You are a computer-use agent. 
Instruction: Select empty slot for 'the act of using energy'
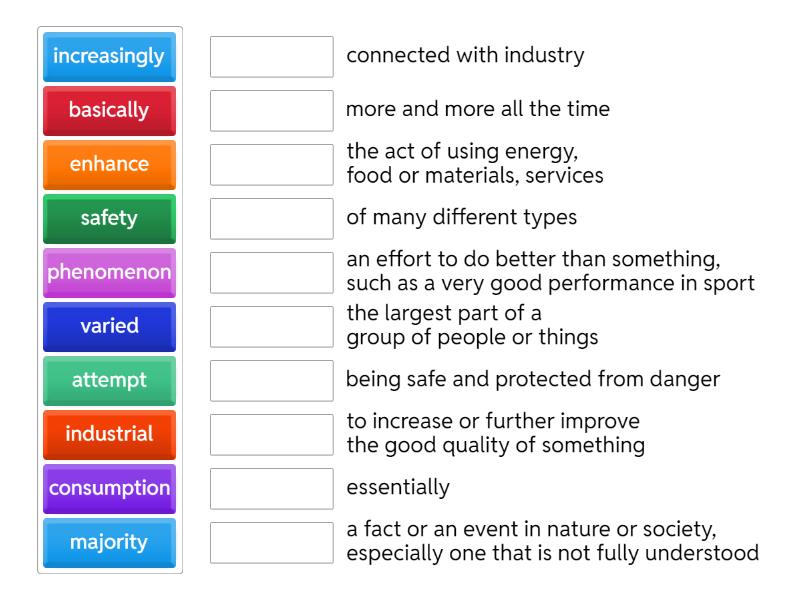pyautogui.click(x=272, y=165)
